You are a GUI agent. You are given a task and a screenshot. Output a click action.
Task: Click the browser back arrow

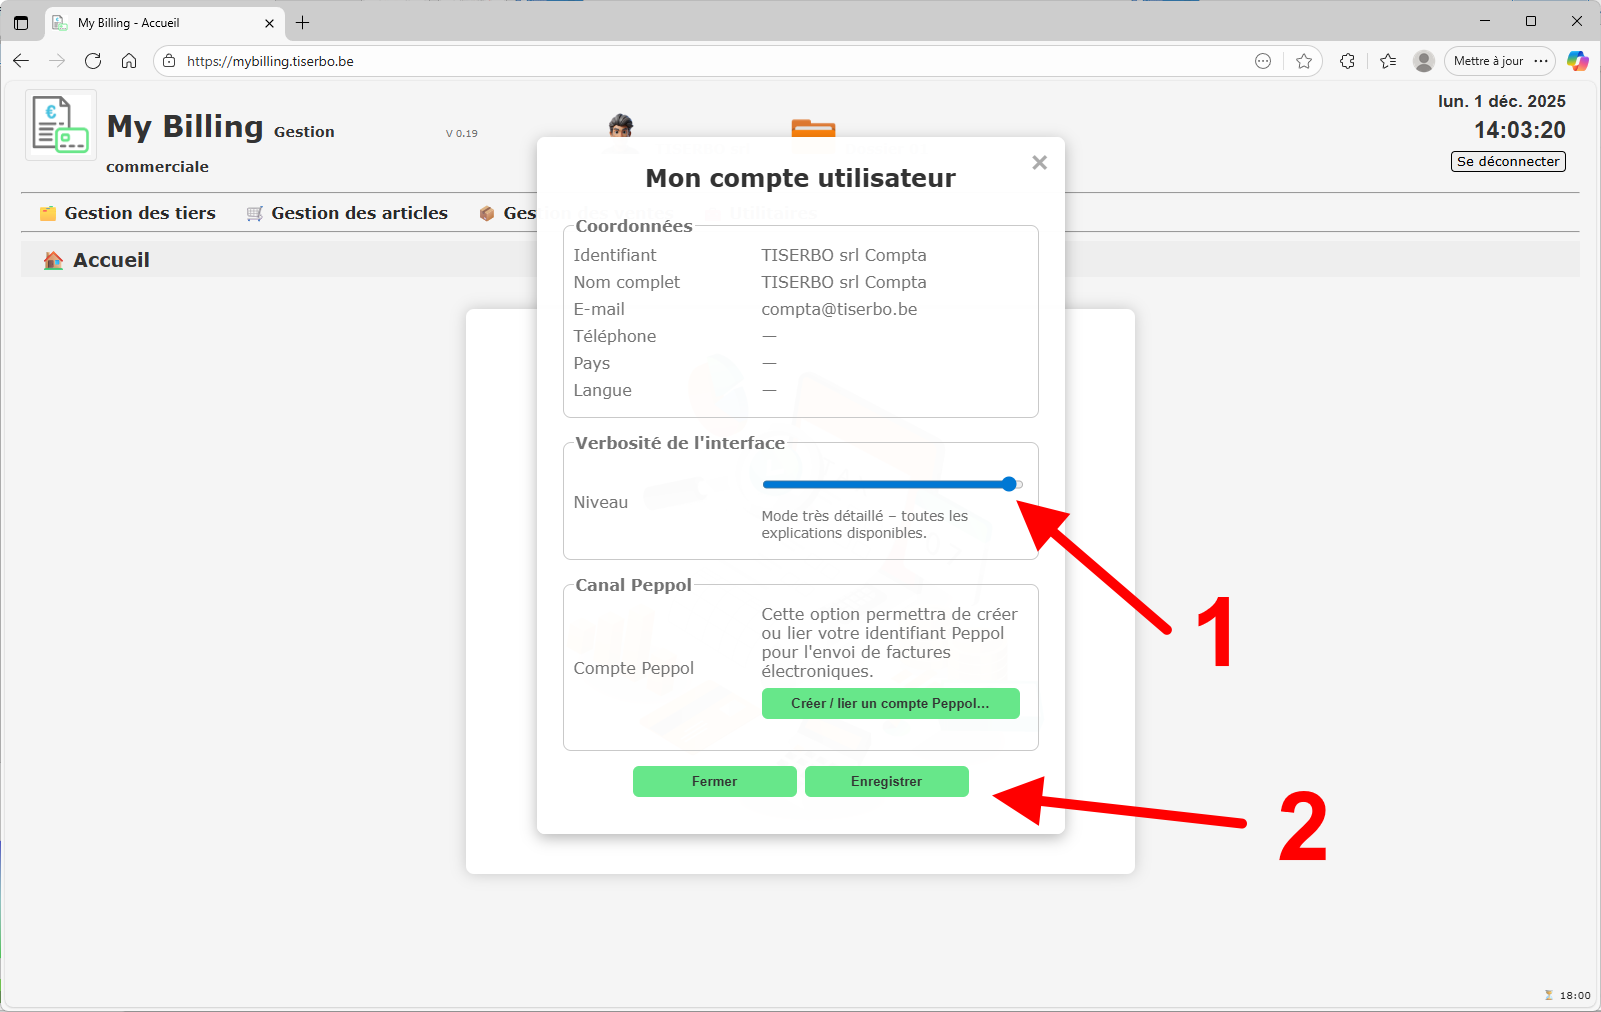21,61
